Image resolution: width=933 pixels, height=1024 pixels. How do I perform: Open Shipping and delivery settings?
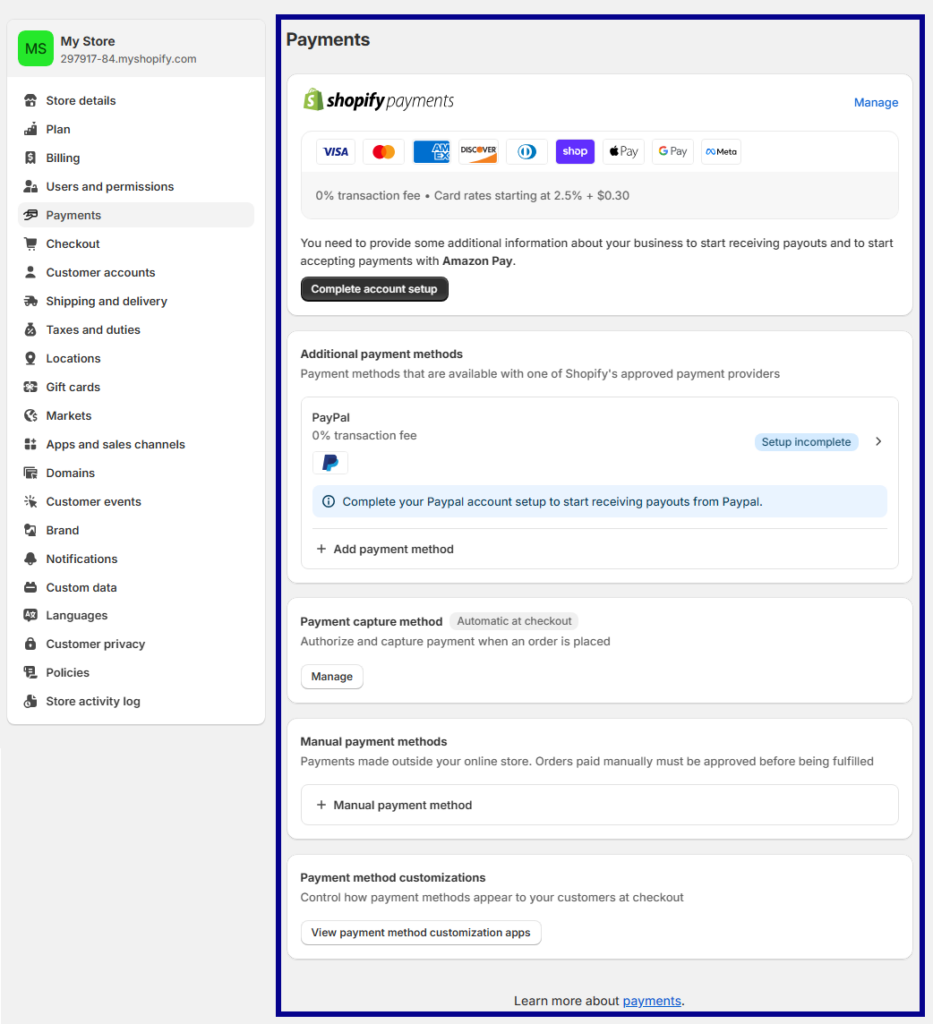pyautogui.click(x=136, y=301)
